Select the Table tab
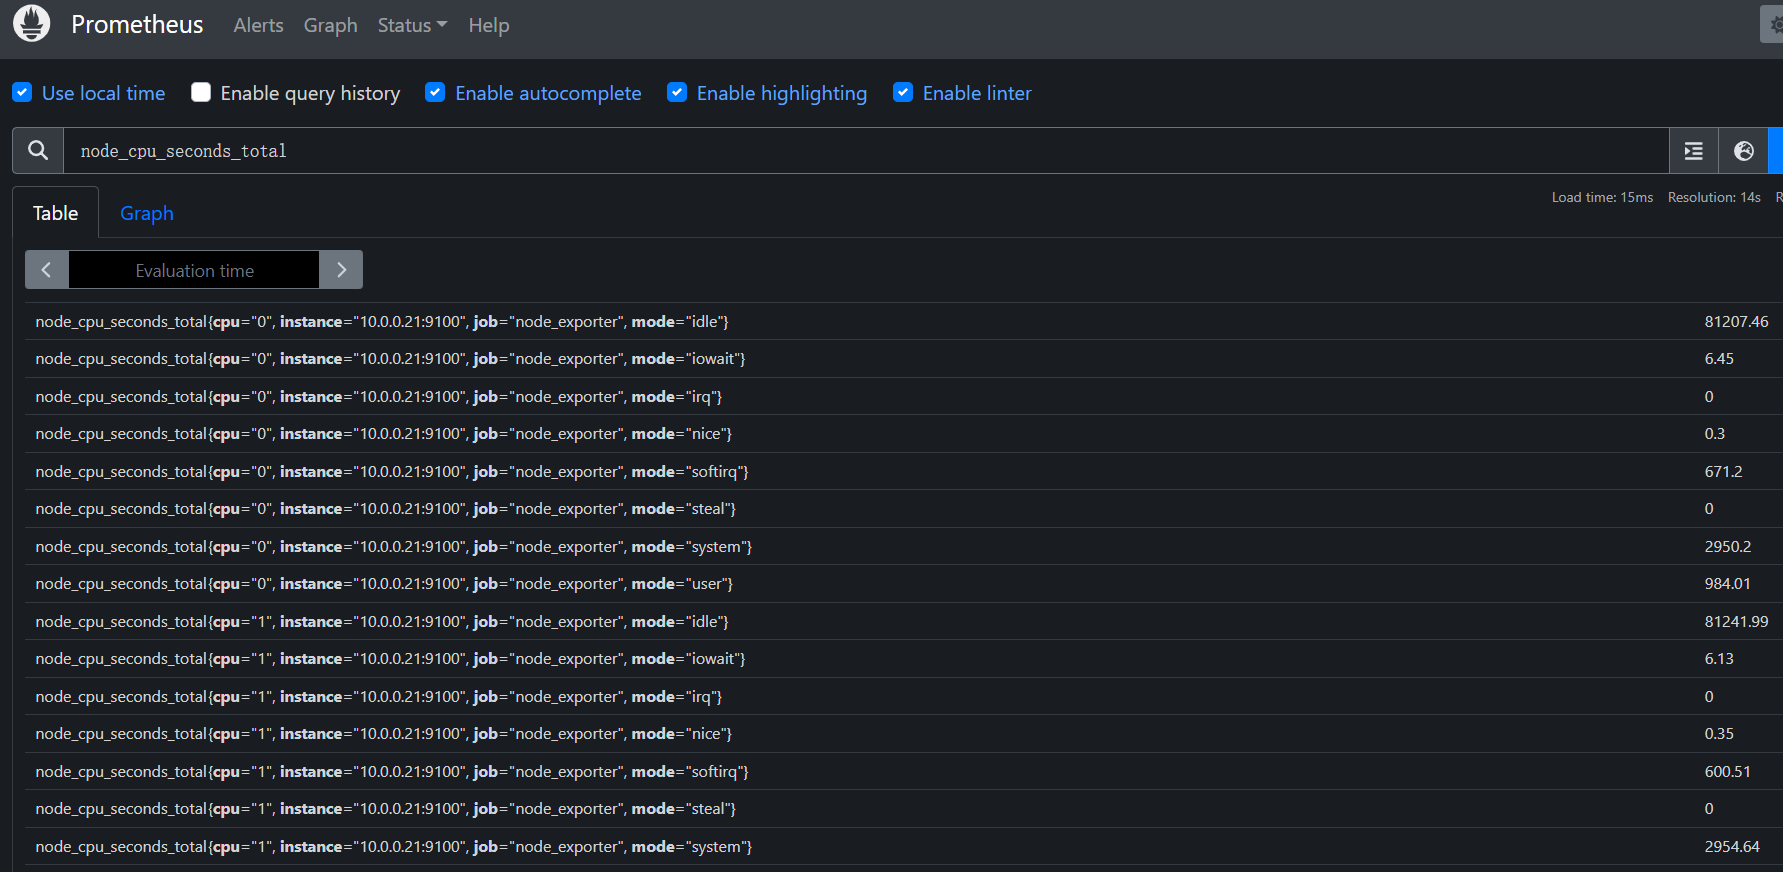This screenshot has height=872, width=1783. [x=55, y=213]
